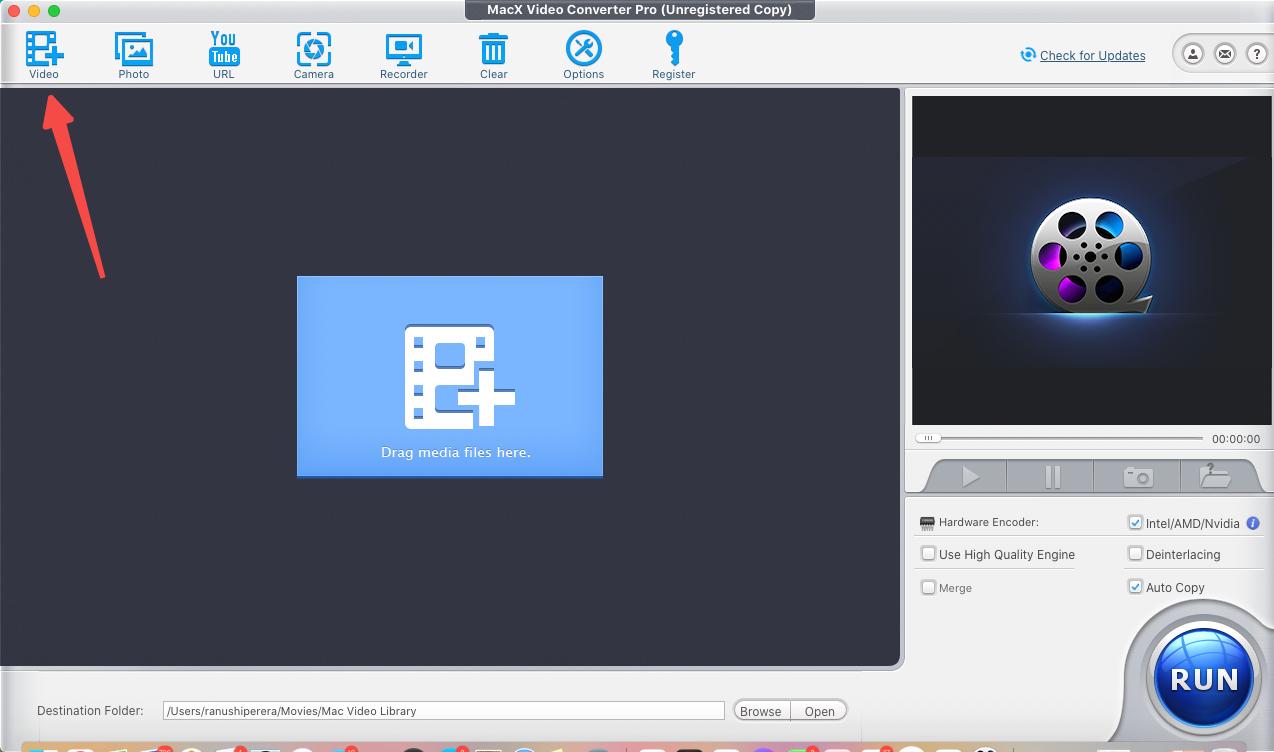The image size is (1274, 752).
Task: Enable the Deinterlacing checkbox
Action: coord(1135,553)
